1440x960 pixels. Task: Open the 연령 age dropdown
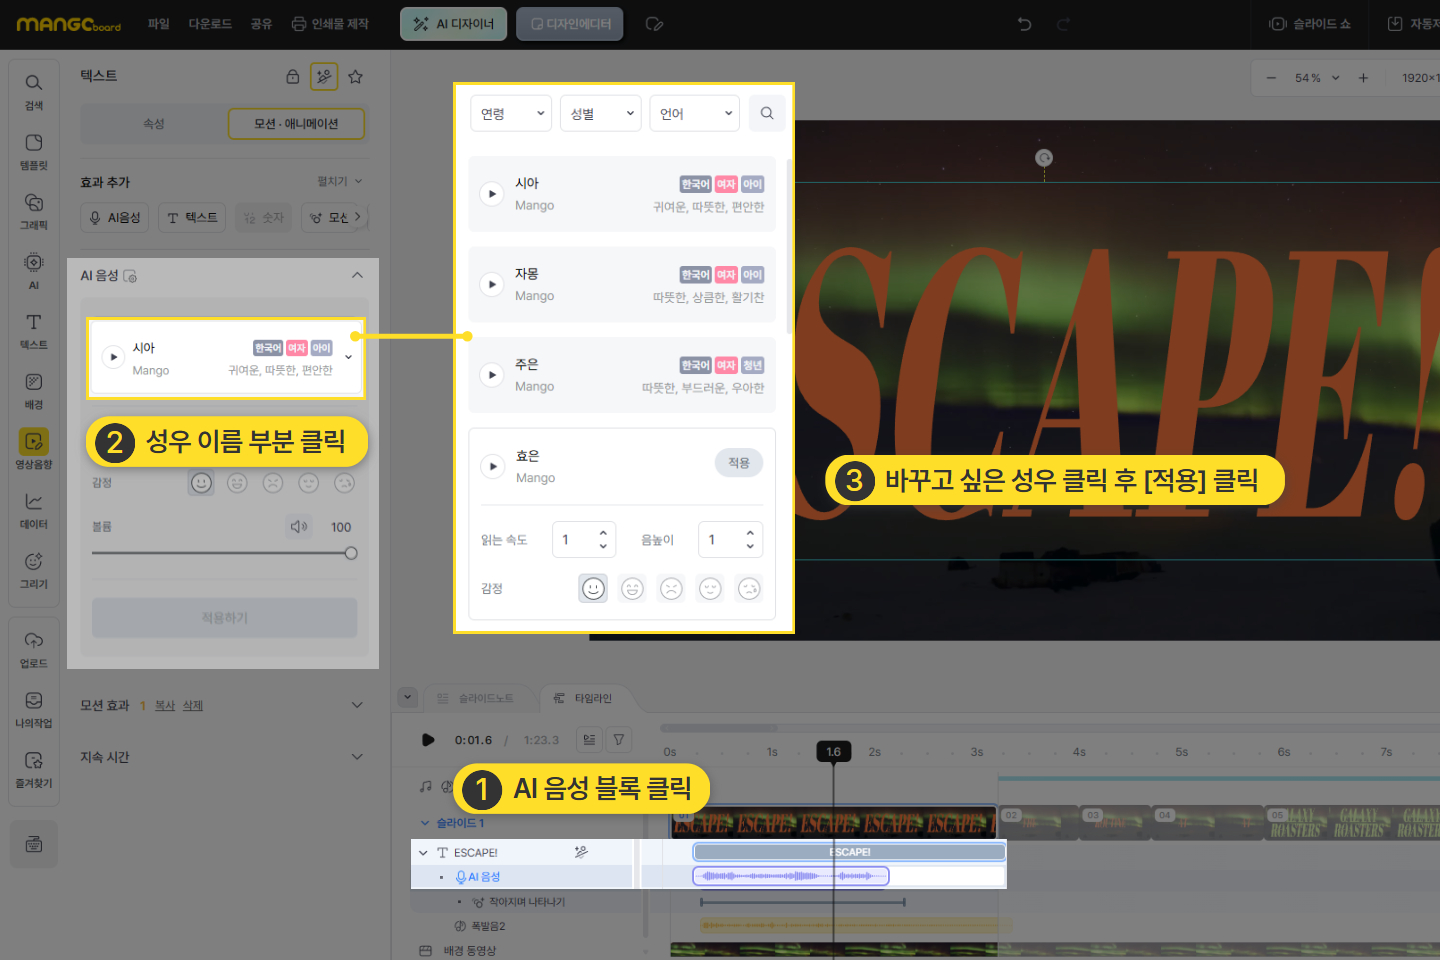pos(511,114)
